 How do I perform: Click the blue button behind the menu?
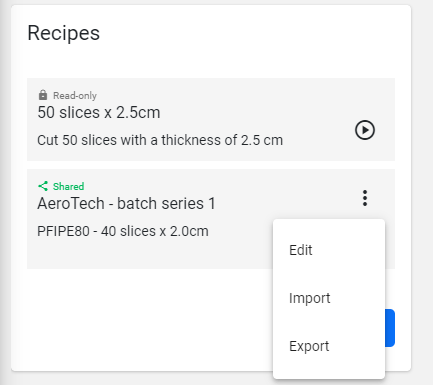coord(390,328)
